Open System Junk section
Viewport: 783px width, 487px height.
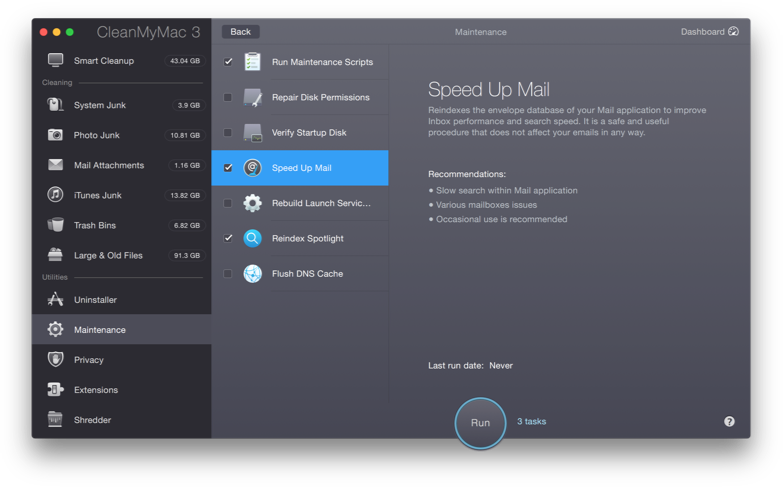coord(121,105)
